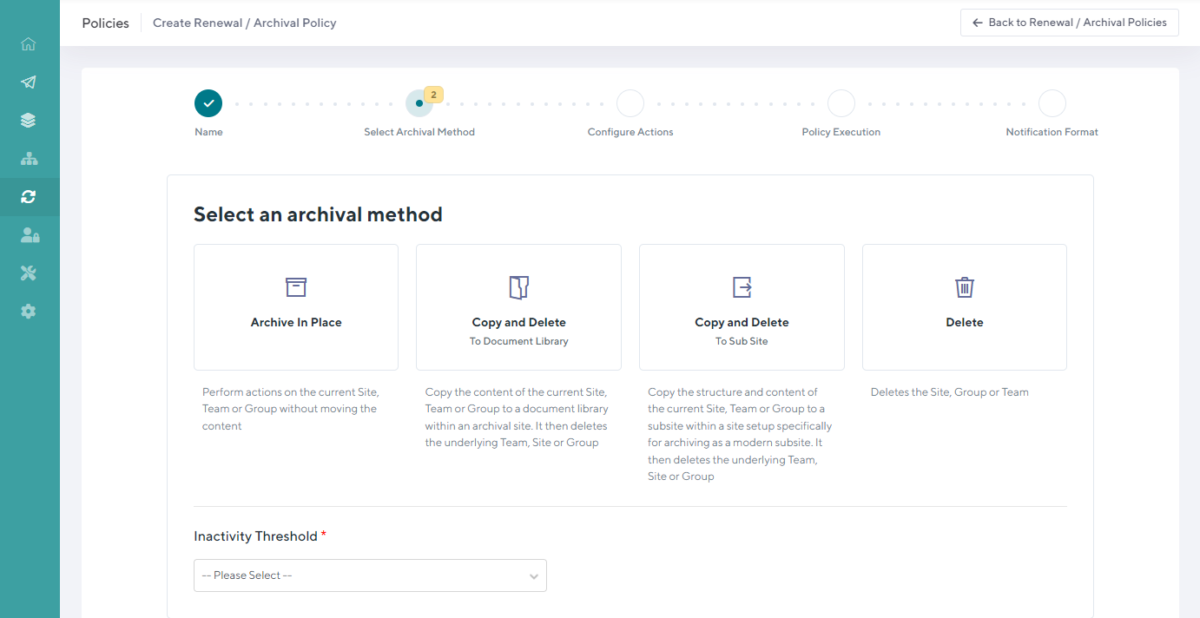1200x618 pixels.
Task: Open the layers icon in the sidebar
Action: coord(28,120)
